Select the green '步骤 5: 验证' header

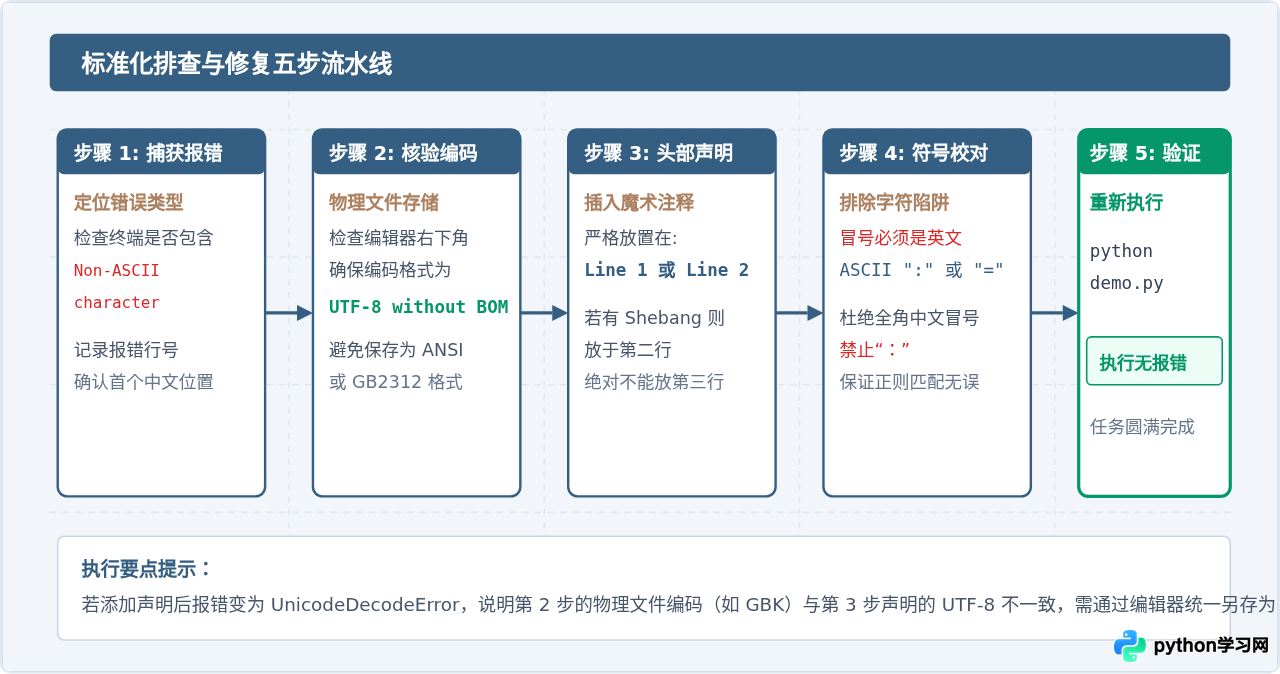[x=1154, y=152]
